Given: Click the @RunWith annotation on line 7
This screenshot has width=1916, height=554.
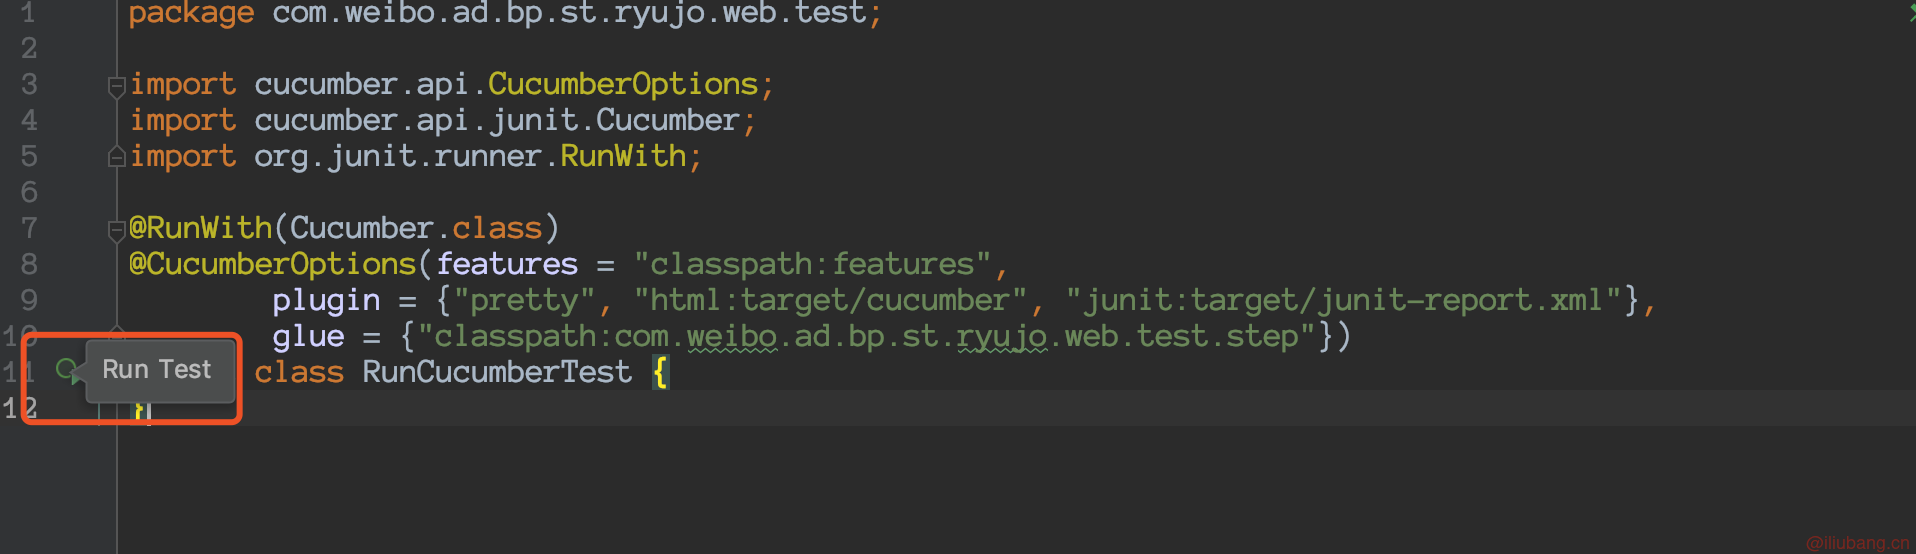Looking at the screenshot, I should tap(200, 228).
